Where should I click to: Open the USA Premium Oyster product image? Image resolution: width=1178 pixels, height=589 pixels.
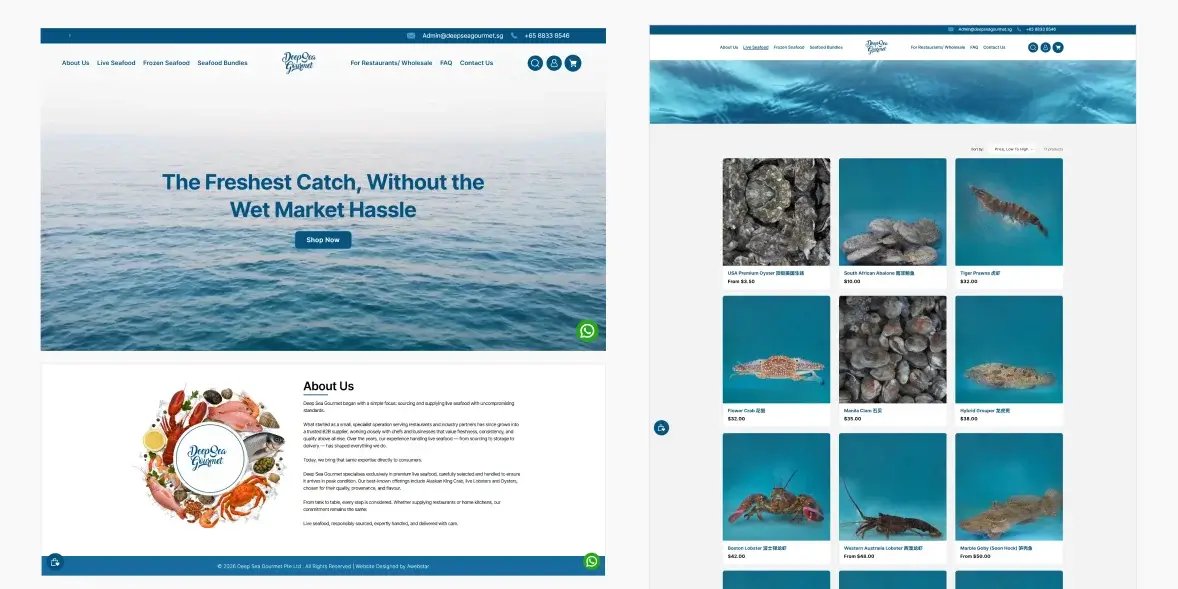pyautogui.click(x=776, y=212)
